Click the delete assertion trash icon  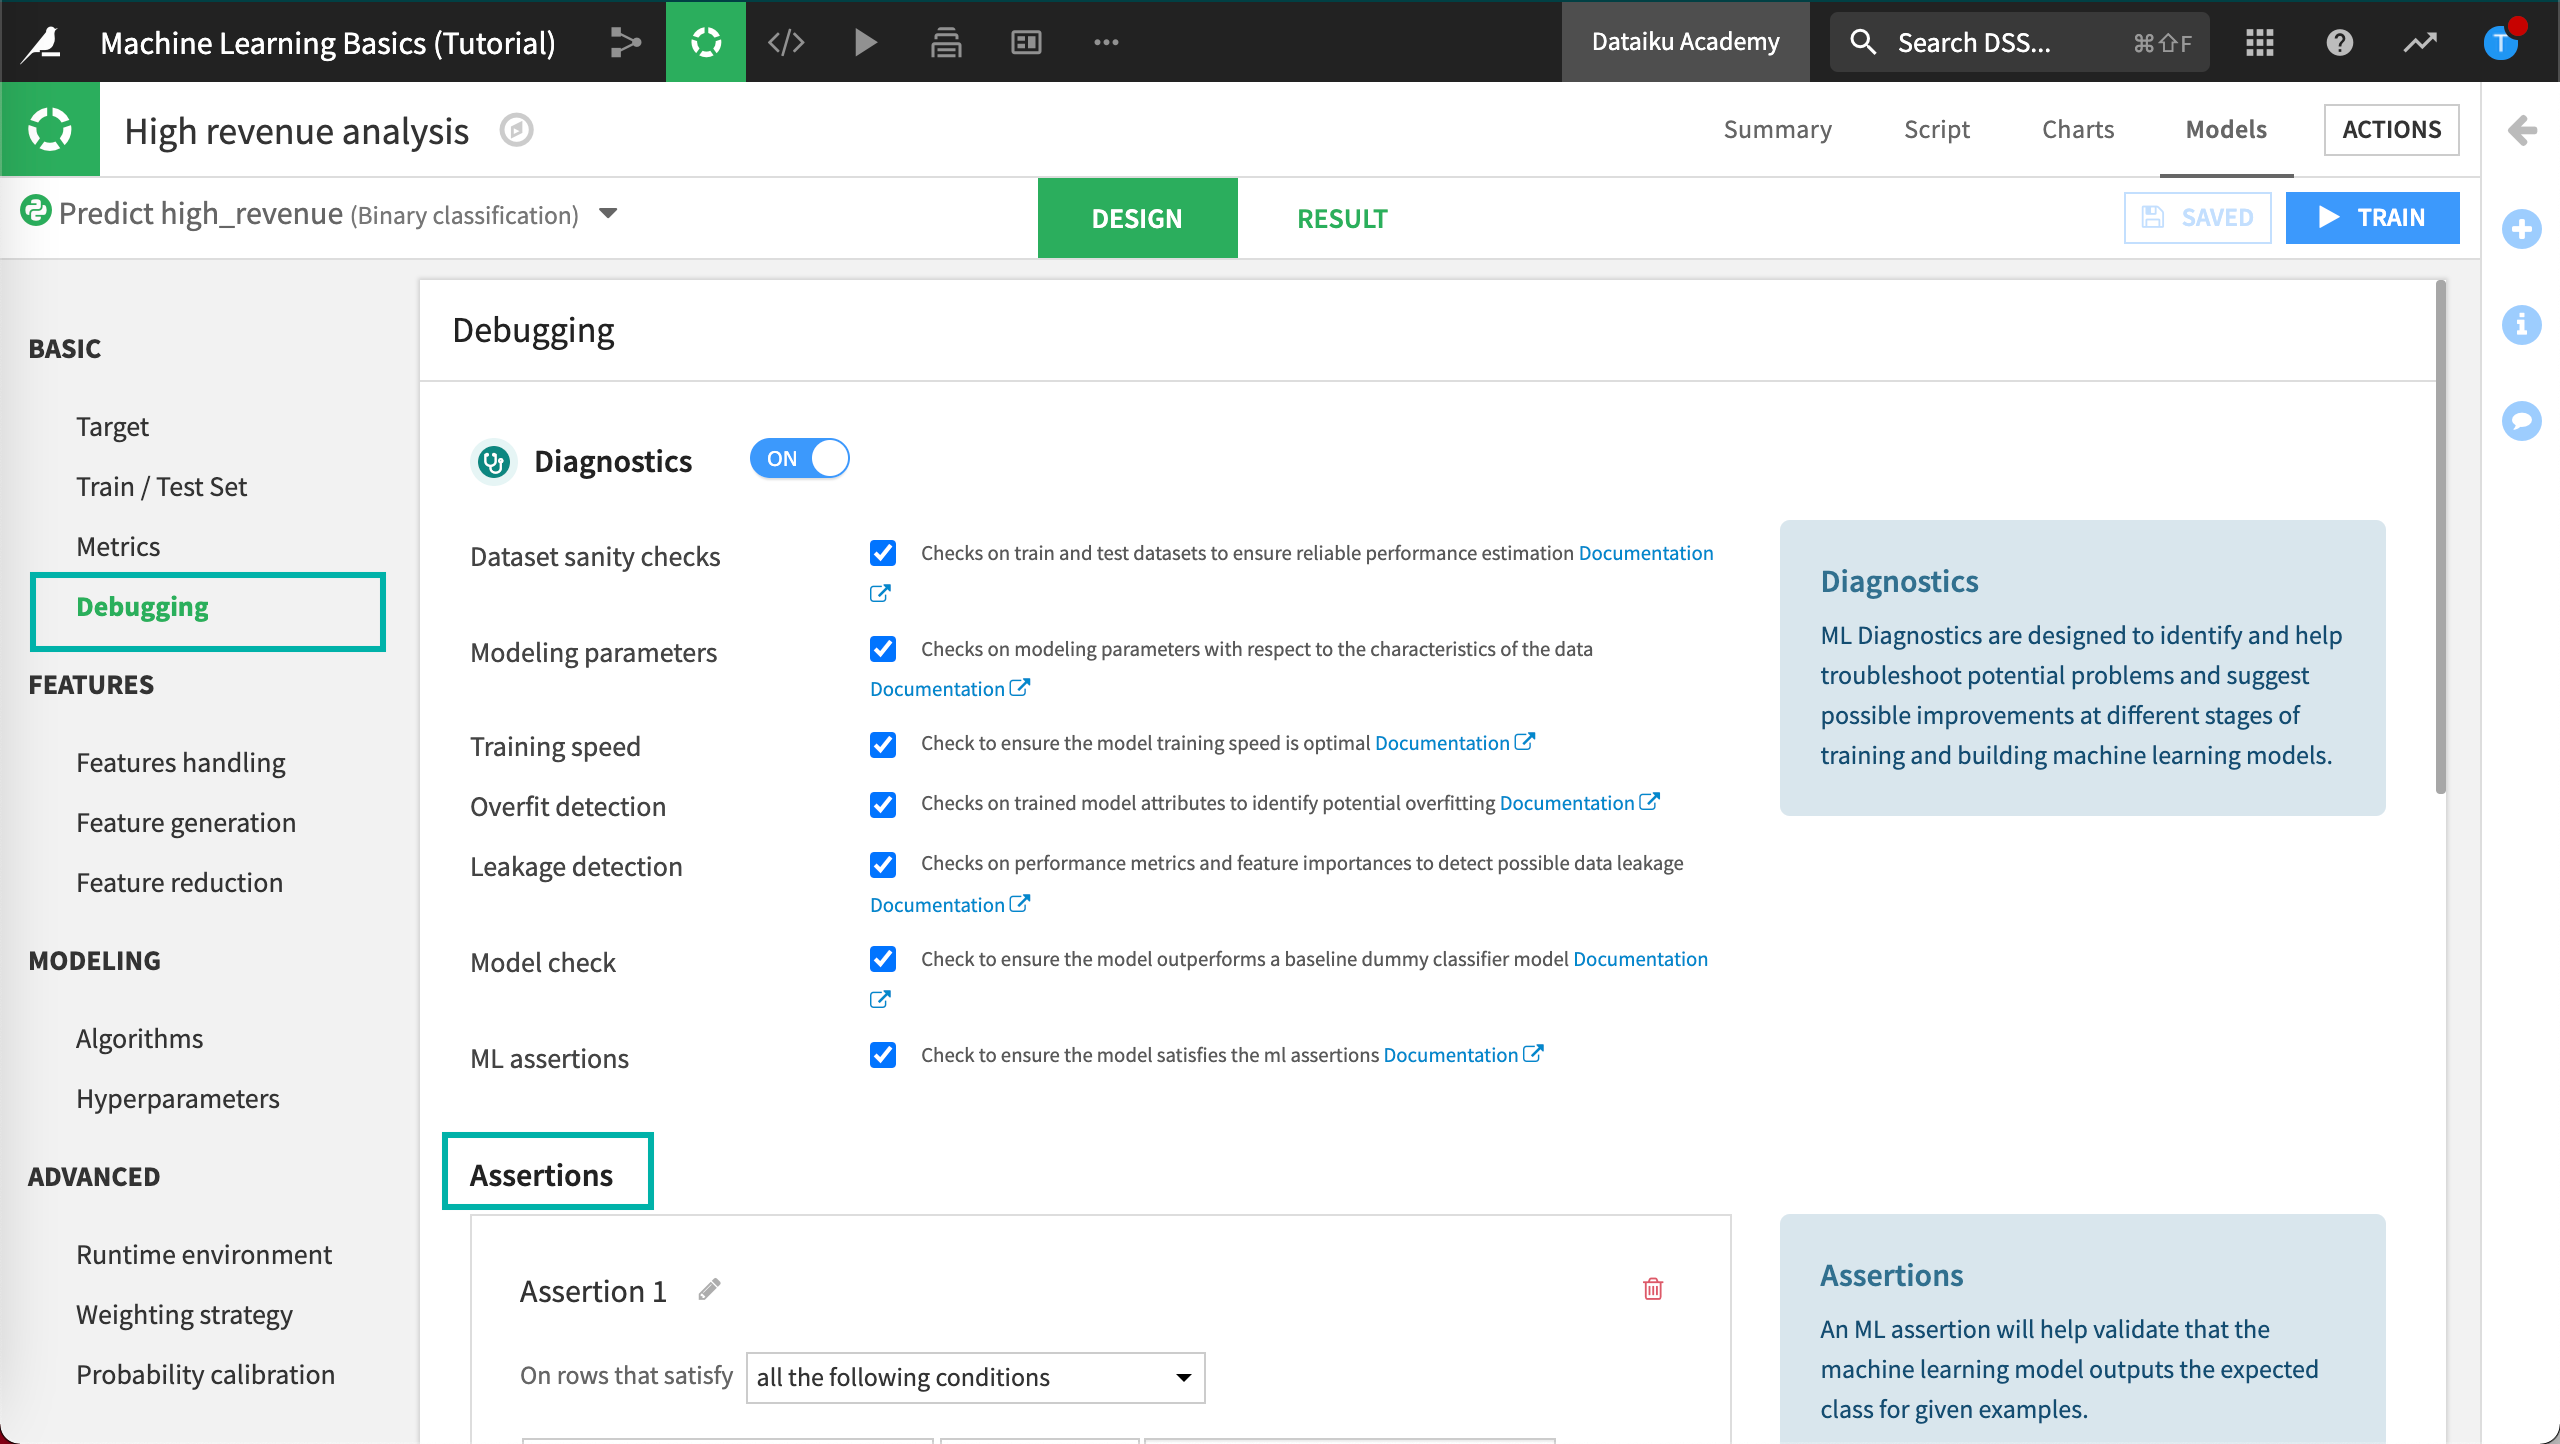pyautogui.click(x=1655, y=1289)
